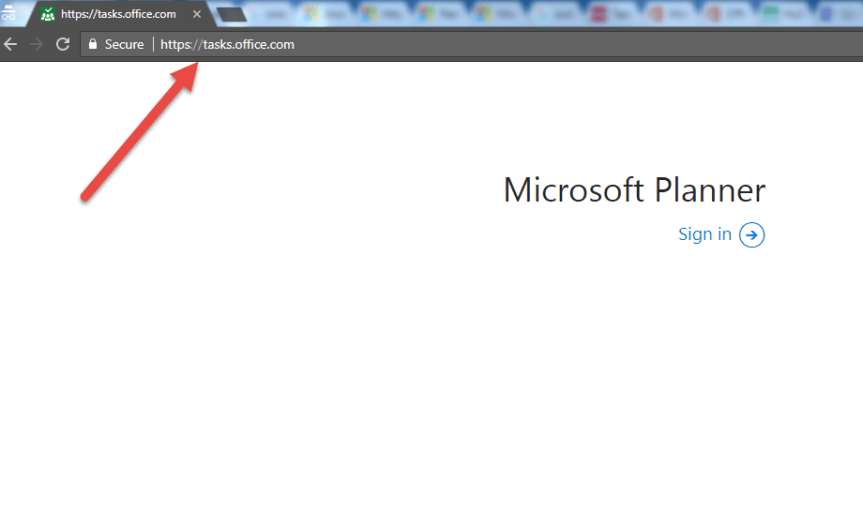Click the Secure label in address bar
This screenshot has width=863, height=526.
click(124, 45)
